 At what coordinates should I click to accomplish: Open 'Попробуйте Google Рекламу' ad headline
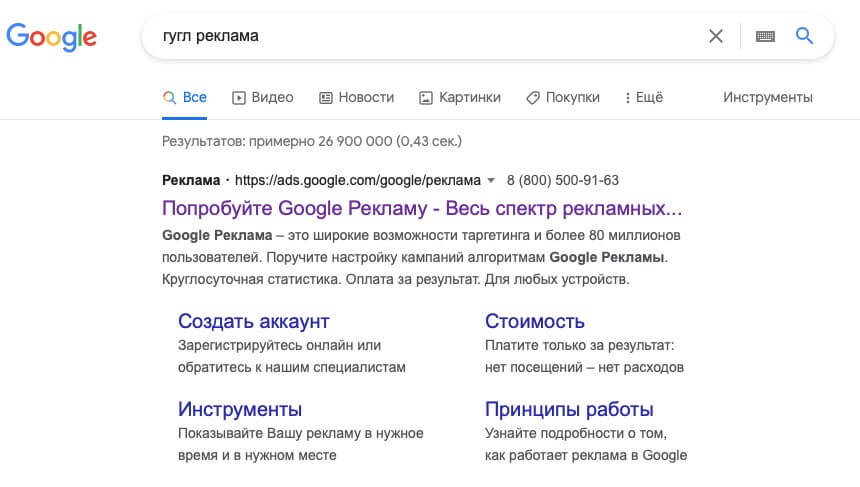(422, 208)
